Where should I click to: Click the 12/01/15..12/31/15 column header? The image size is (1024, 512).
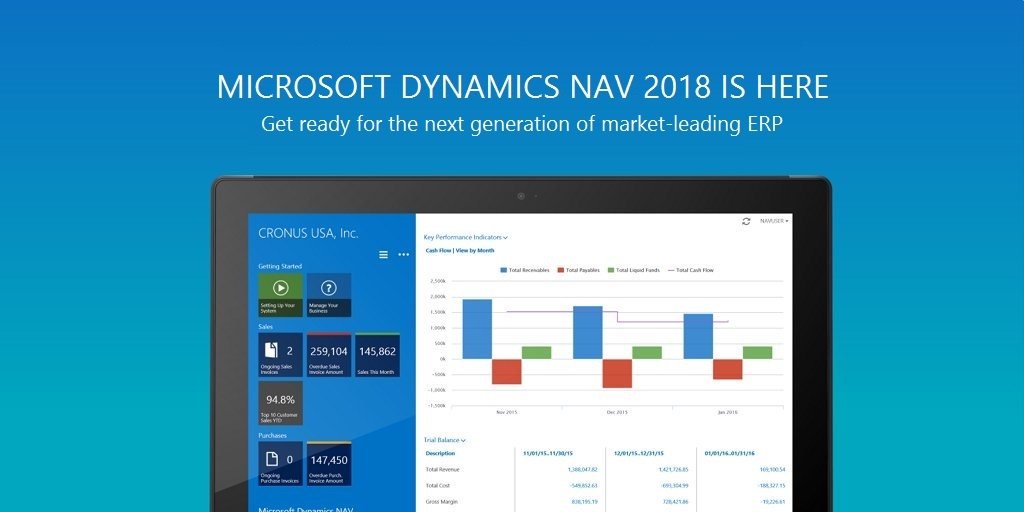point(639,453)
